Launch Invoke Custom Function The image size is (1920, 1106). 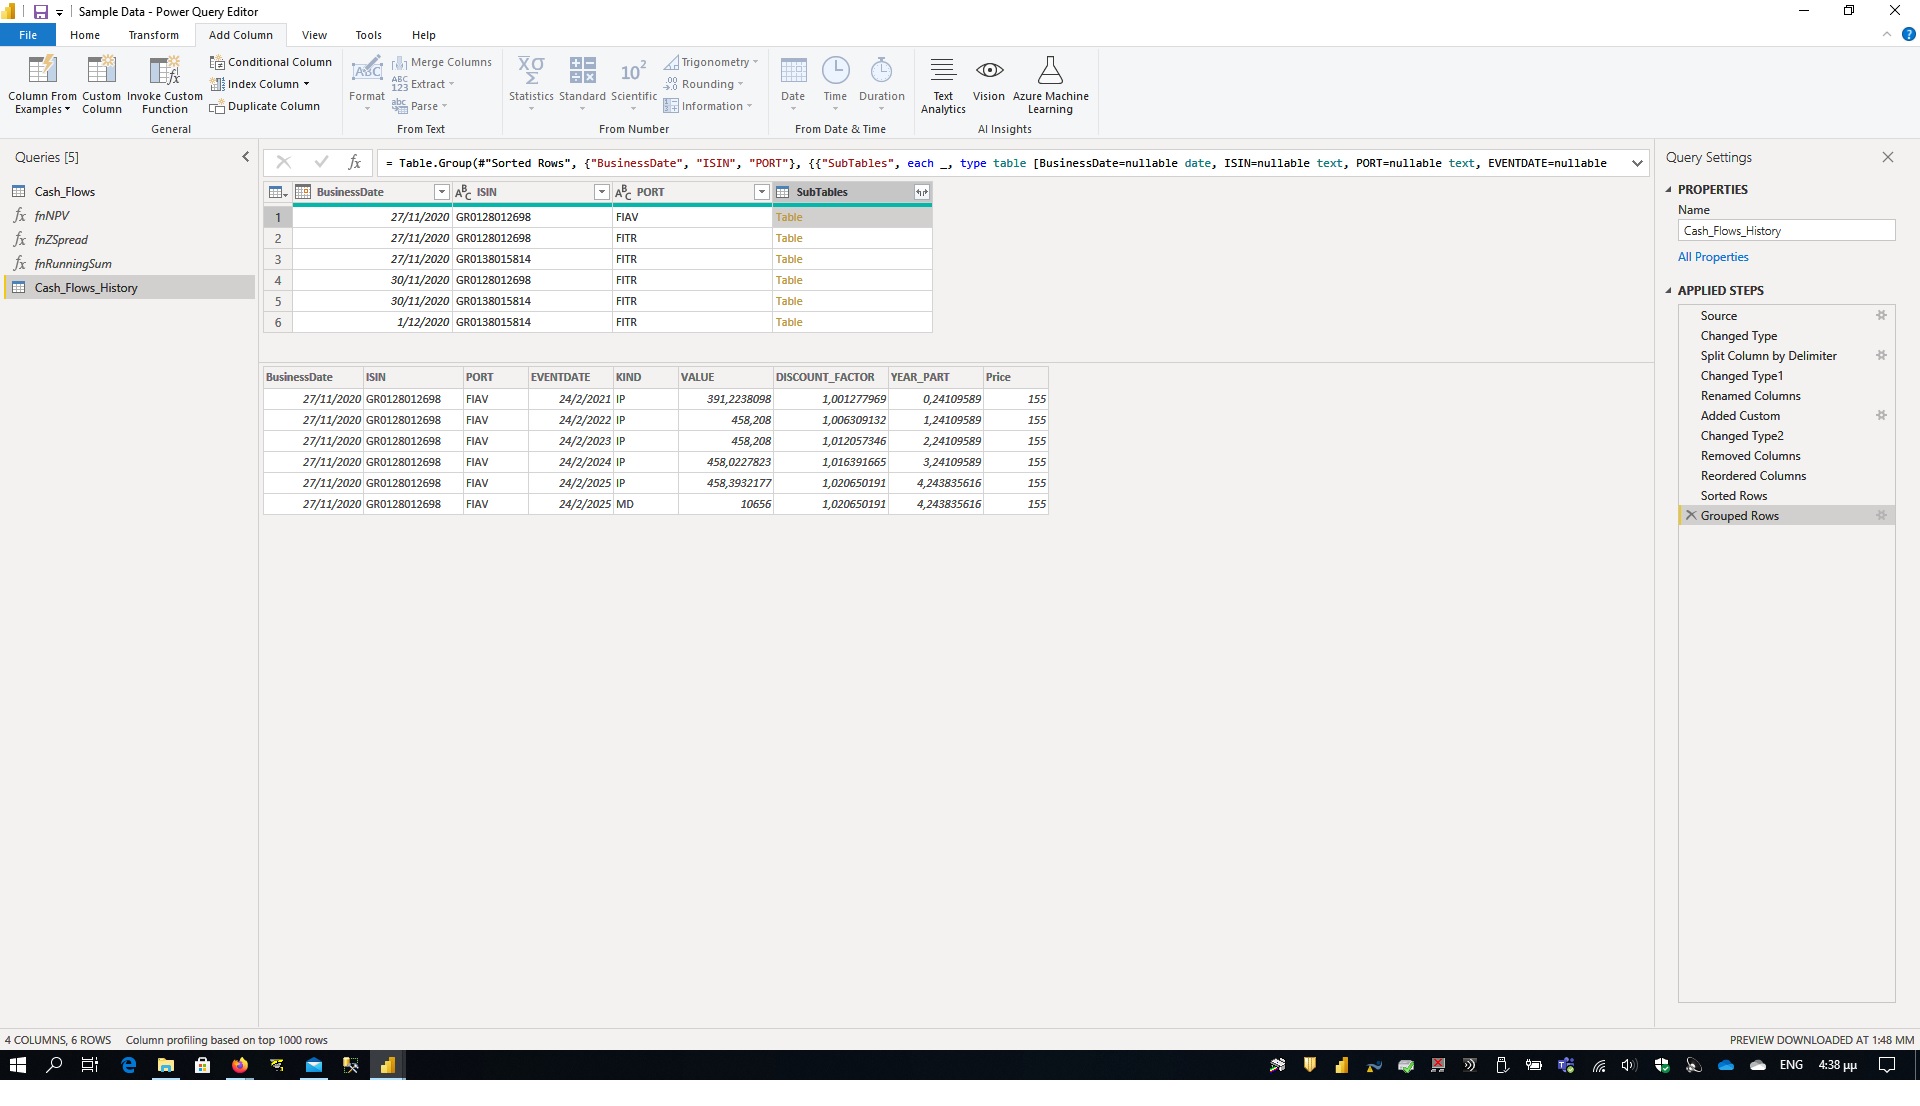[165, 85]
